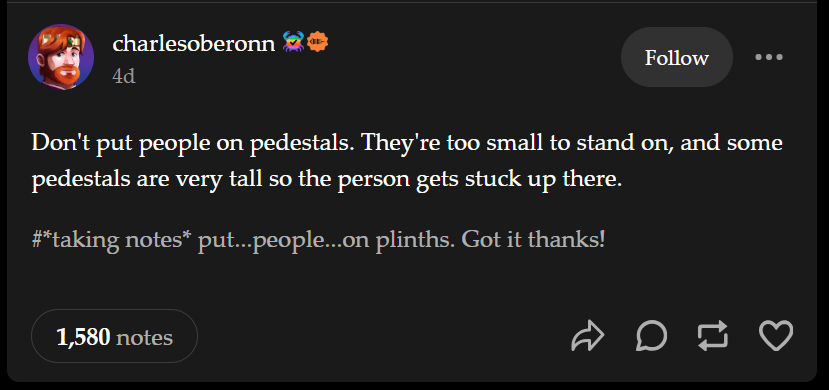829x390 pixels.
Task: Open the 1,580 notes button
Action: click(x=114, y=336)
